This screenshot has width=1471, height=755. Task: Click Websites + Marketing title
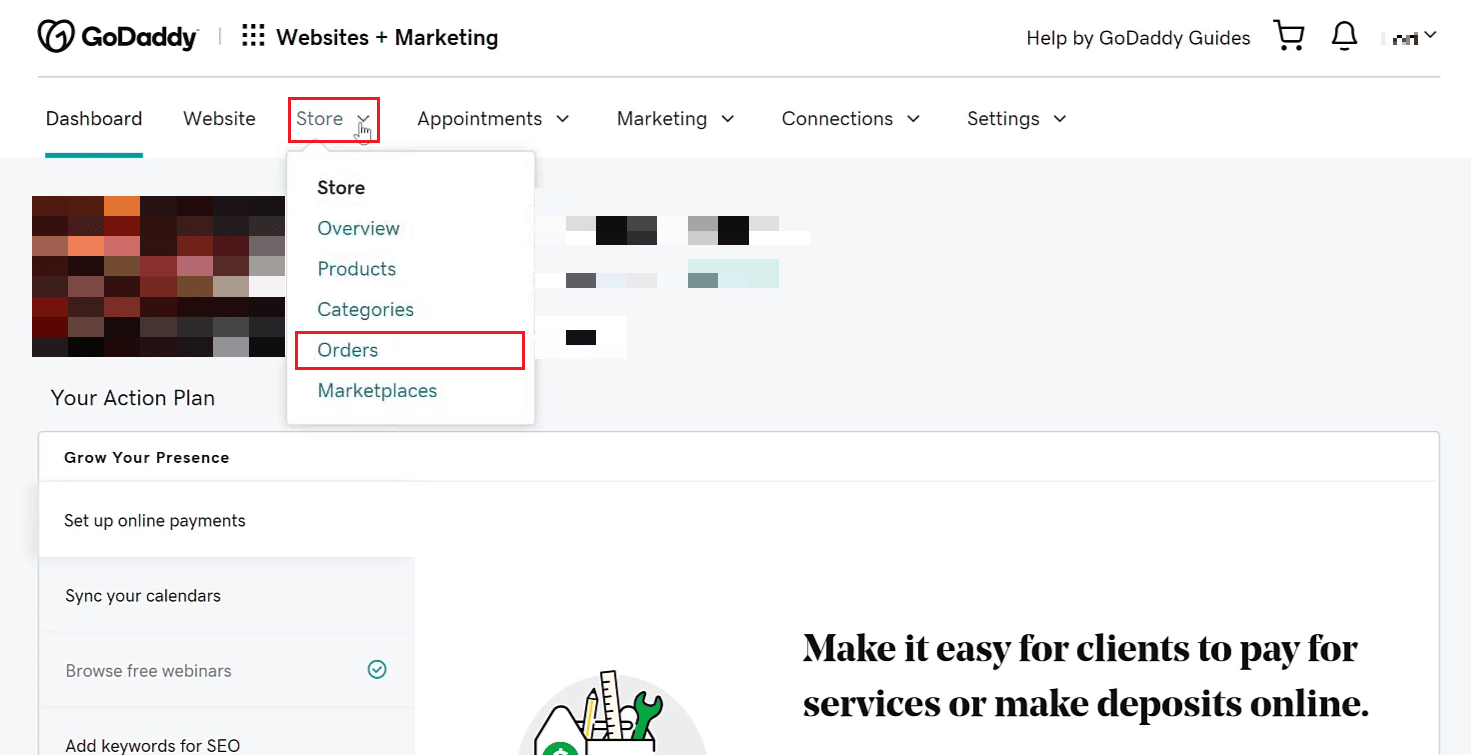click(387, 38)
